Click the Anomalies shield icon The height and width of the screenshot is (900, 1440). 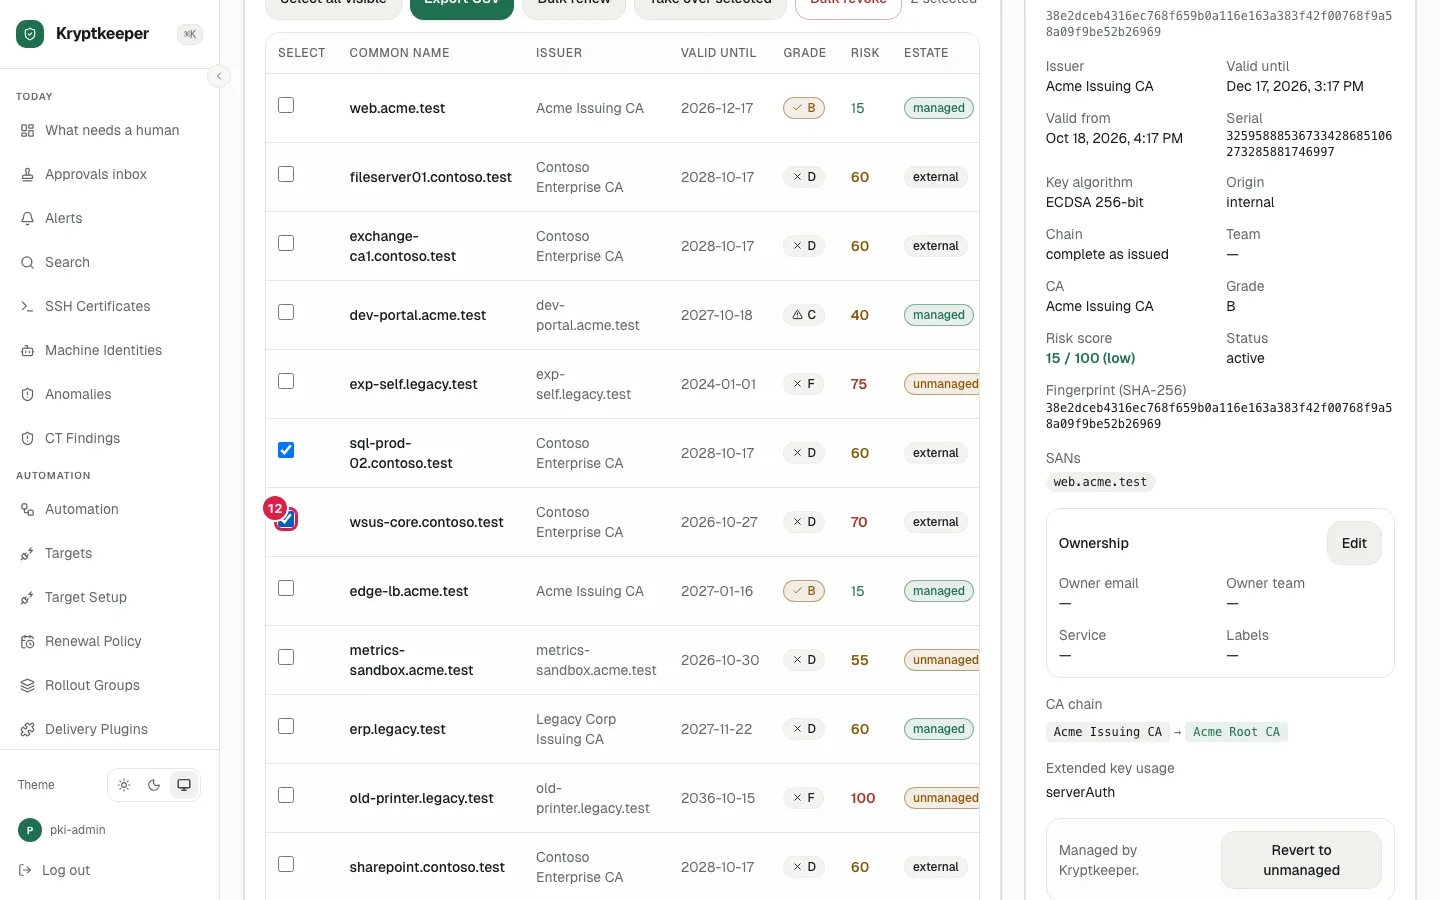(x=28, y=394)
